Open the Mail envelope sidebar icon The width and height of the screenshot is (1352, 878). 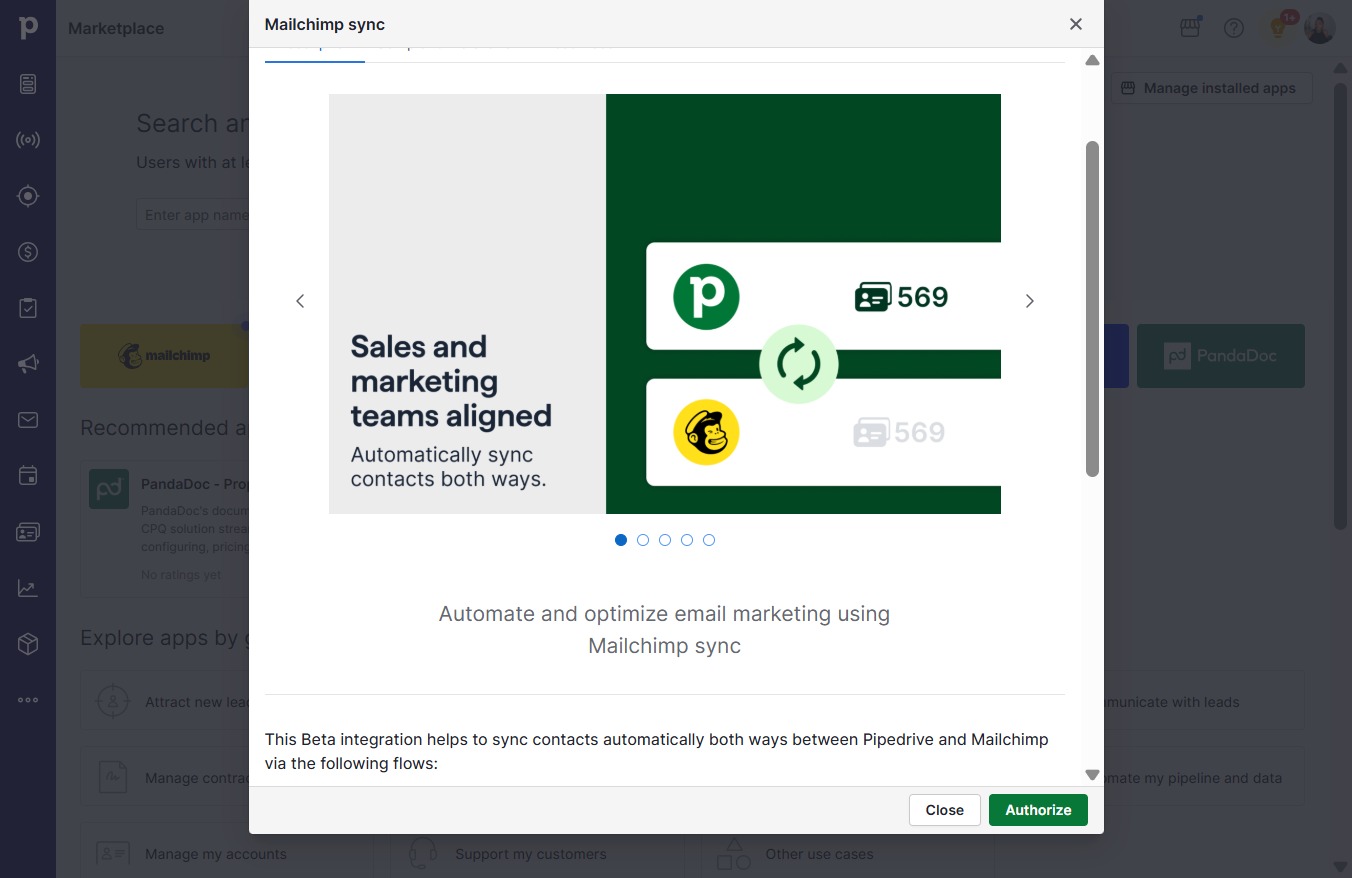28,420
